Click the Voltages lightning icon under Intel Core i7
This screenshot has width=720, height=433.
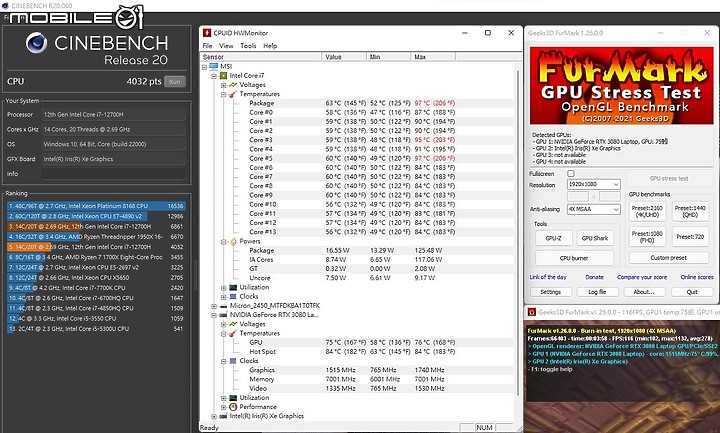pyautogui.click(x=233, y=85)
